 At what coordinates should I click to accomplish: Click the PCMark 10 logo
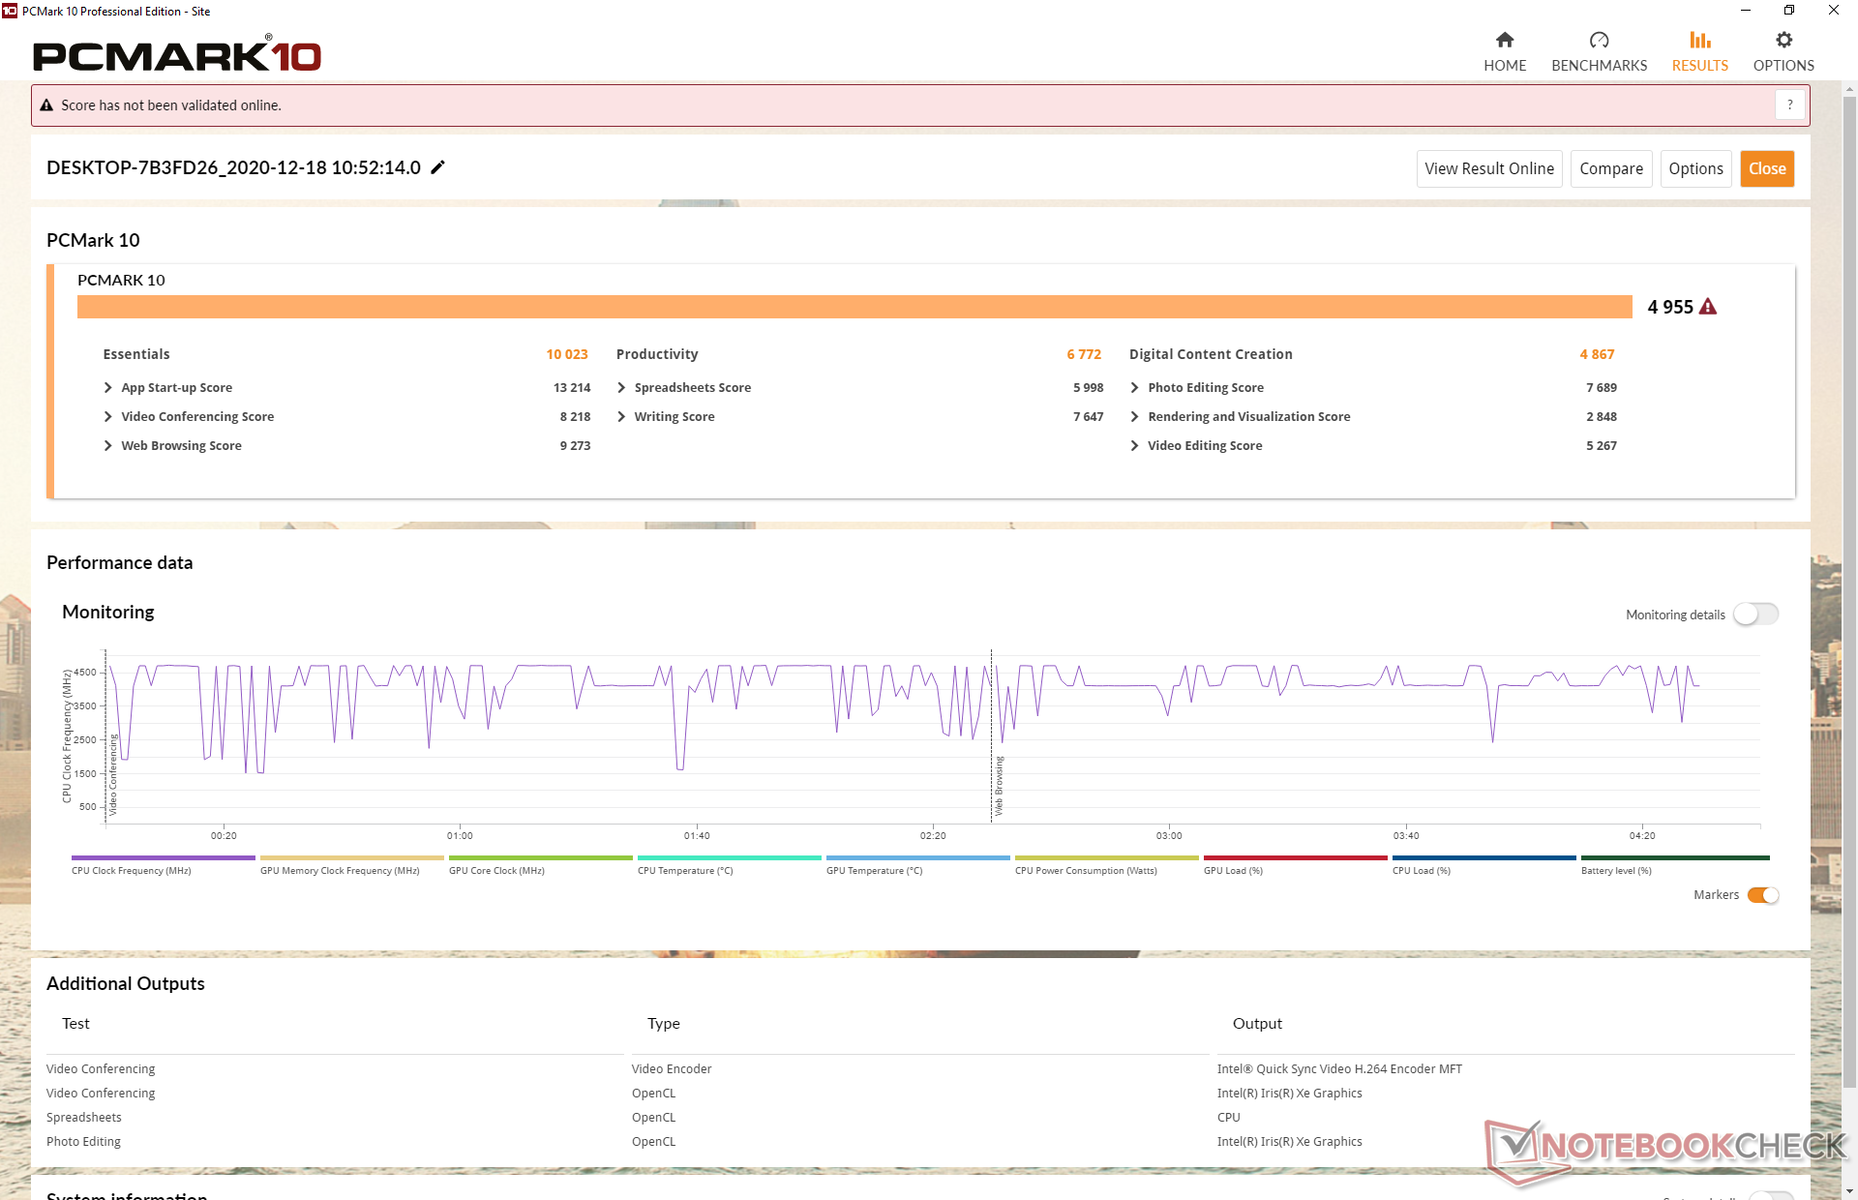pyautogui.click(x=177, y=54)
